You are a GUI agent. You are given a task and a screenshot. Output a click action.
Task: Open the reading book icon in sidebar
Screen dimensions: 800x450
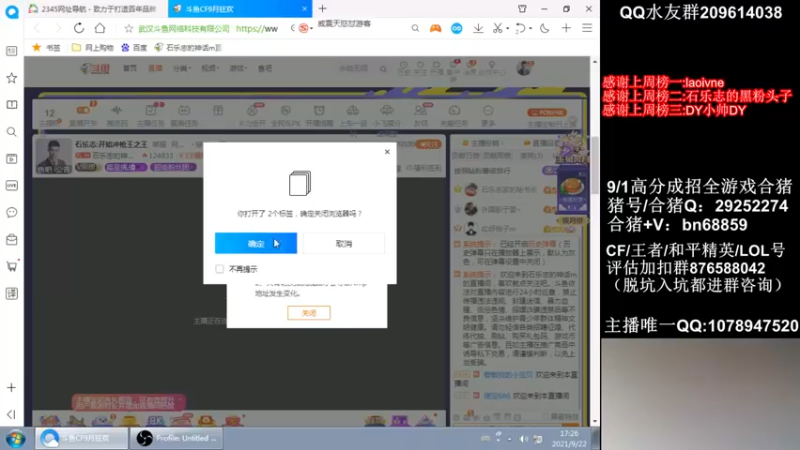[11, 105]
